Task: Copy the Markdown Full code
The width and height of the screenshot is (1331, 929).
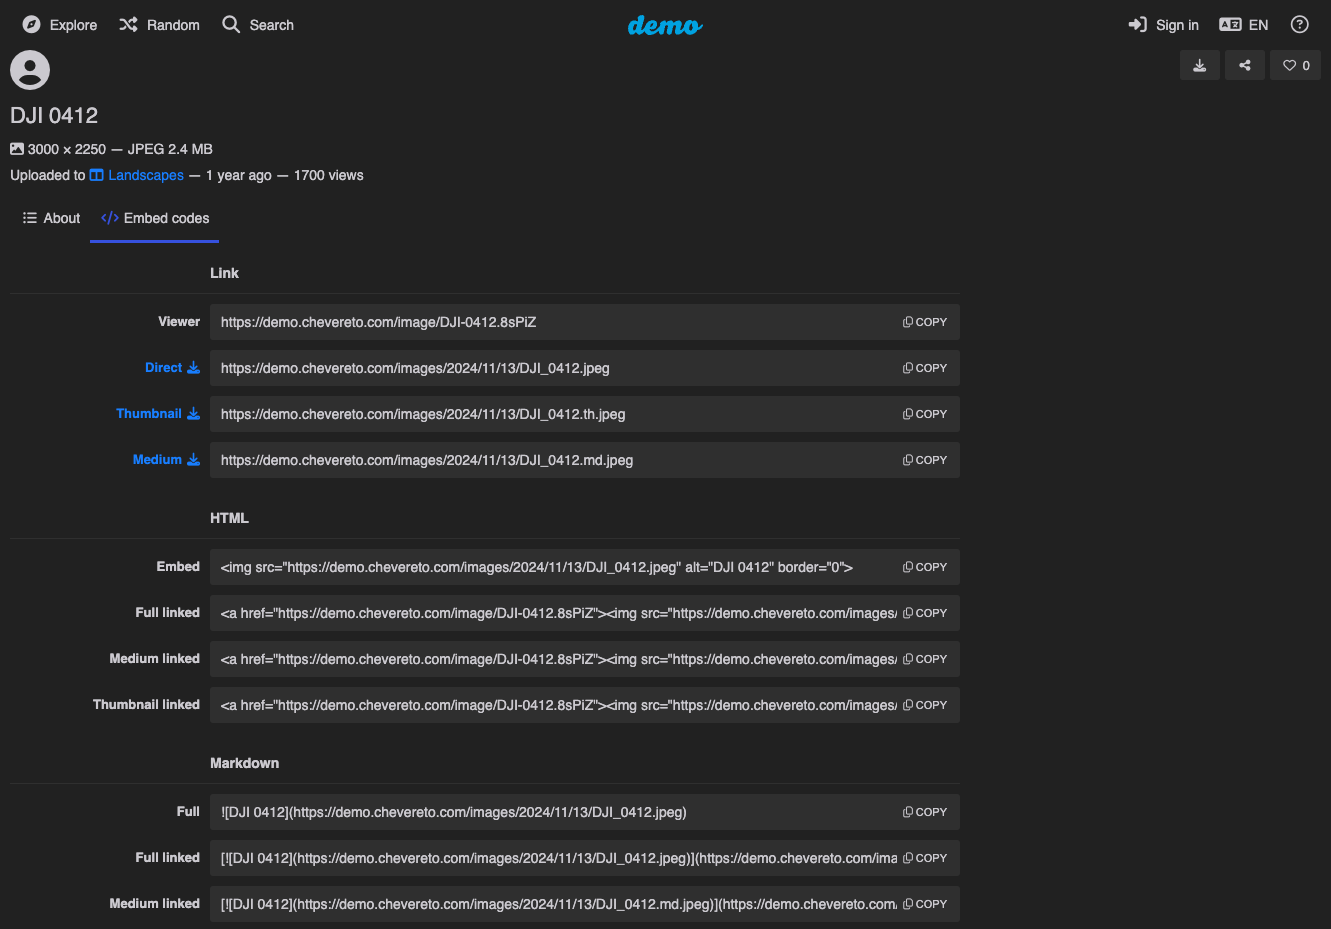Action: click(925, 812)
